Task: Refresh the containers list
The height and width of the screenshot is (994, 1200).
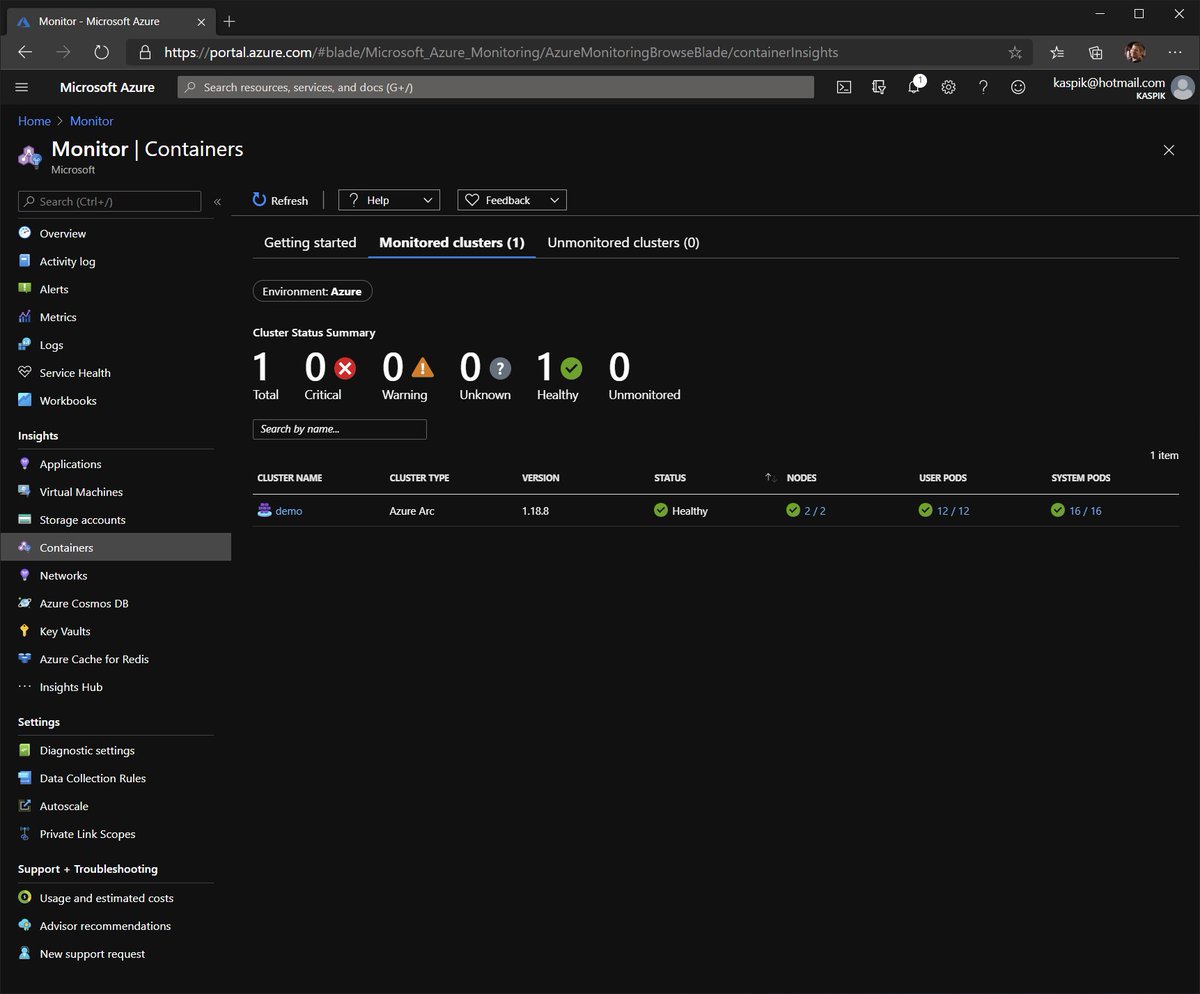Action: tap(281, 200)
